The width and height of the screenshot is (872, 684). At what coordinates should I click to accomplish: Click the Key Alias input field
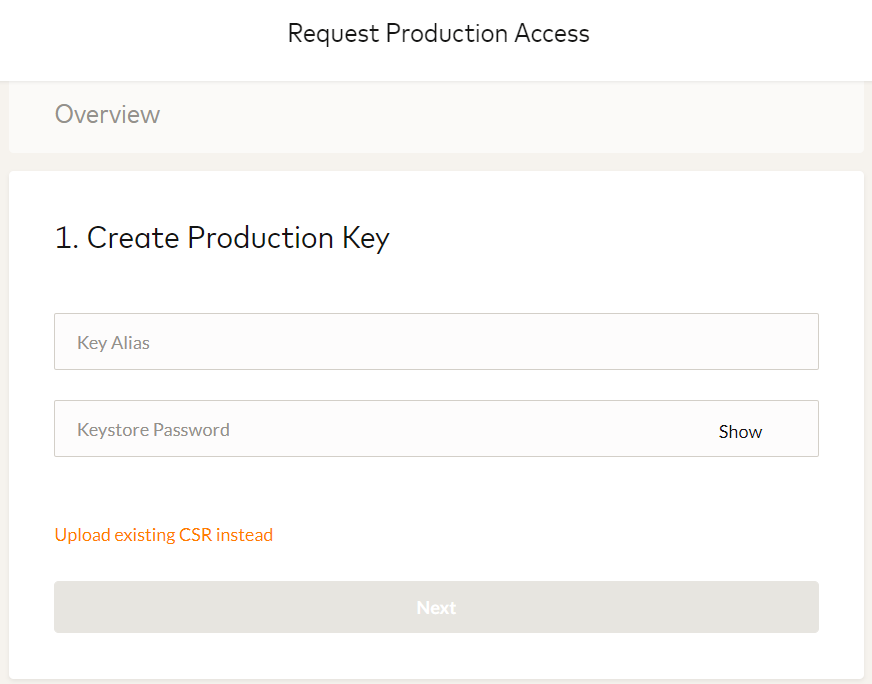click(436, 342)
